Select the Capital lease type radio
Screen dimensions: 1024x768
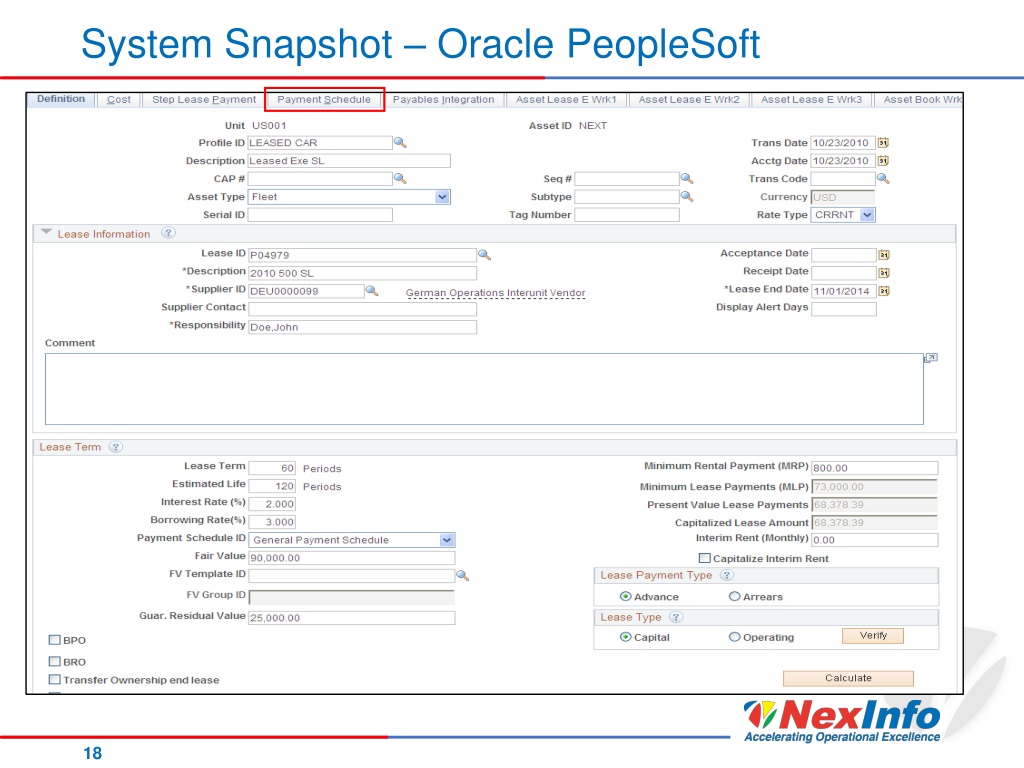(x=626, y=637)
